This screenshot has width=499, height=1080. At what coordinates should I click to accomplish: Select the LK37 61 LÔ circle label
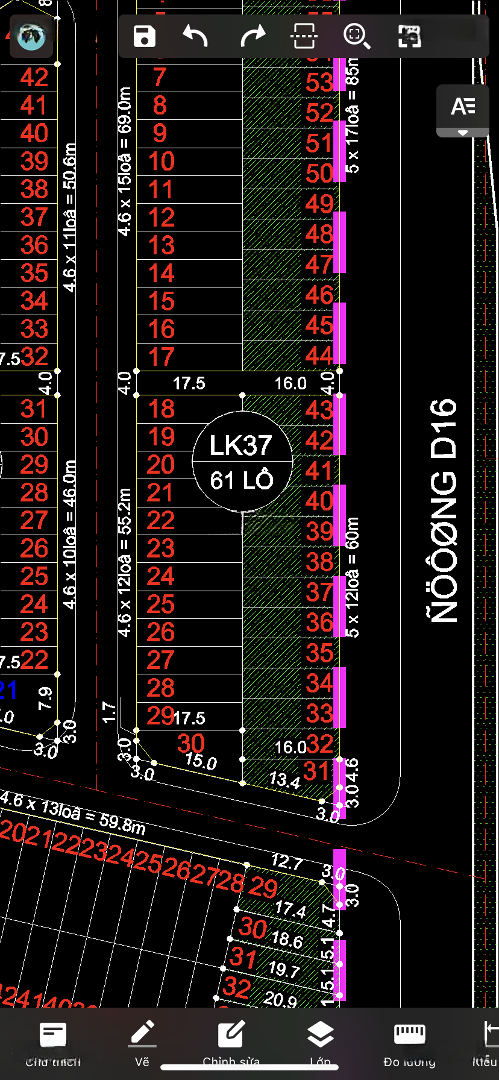242,461
